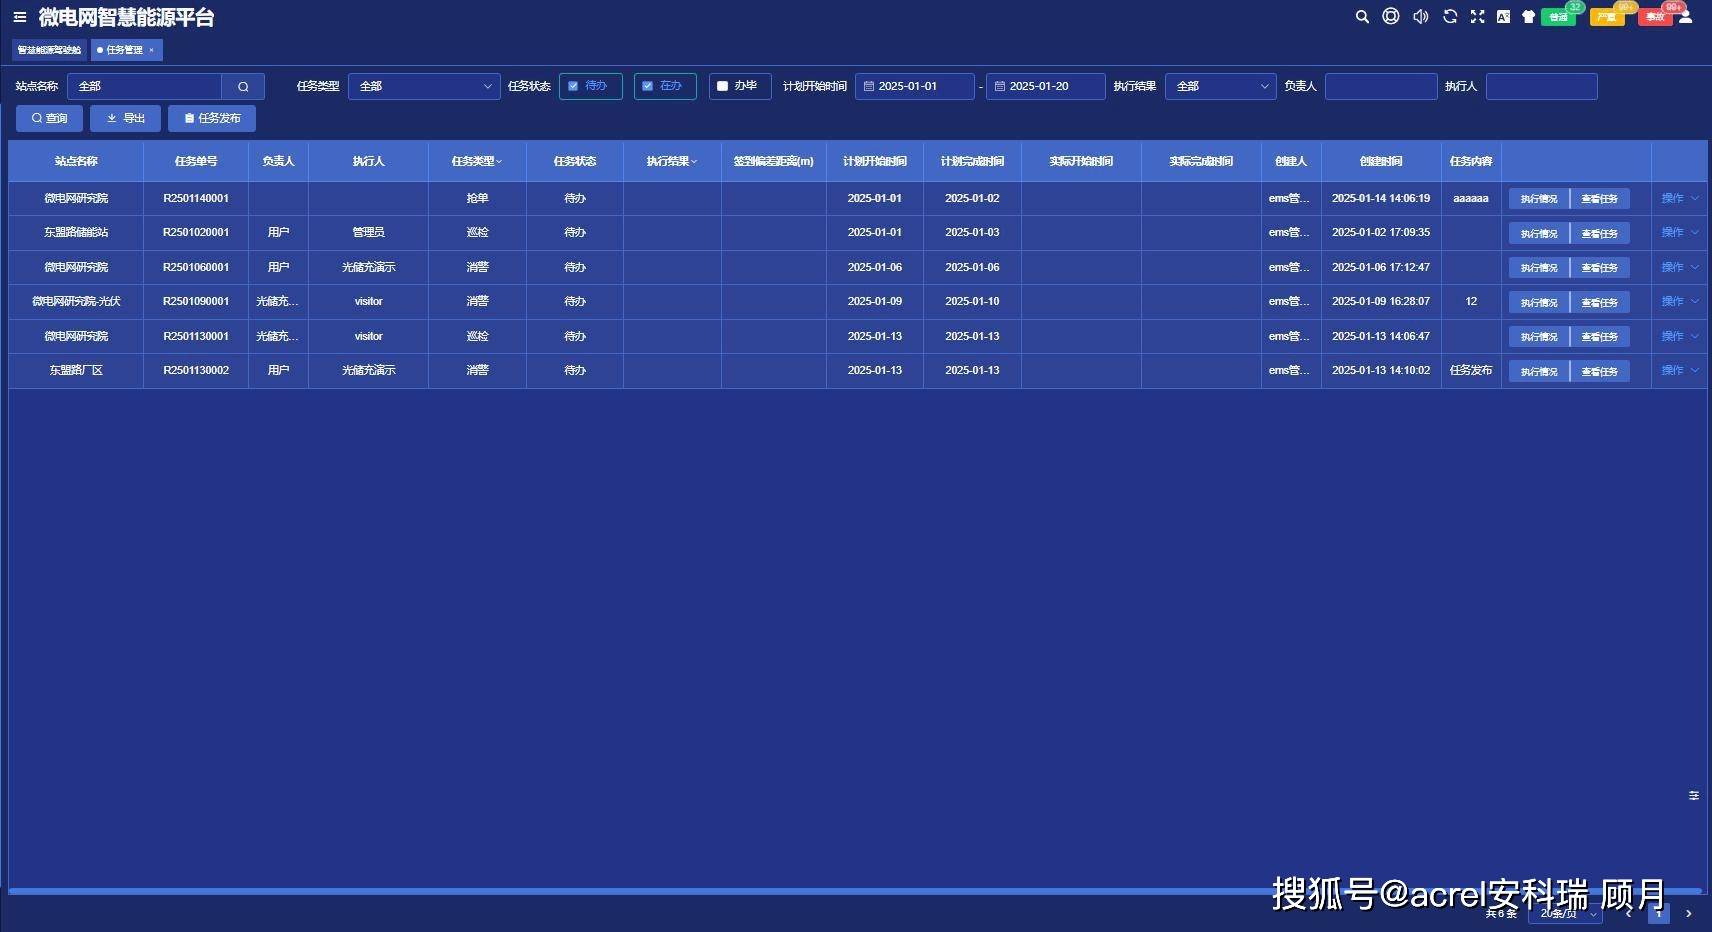Open the table column settings icon

(x=1693, y=796)
